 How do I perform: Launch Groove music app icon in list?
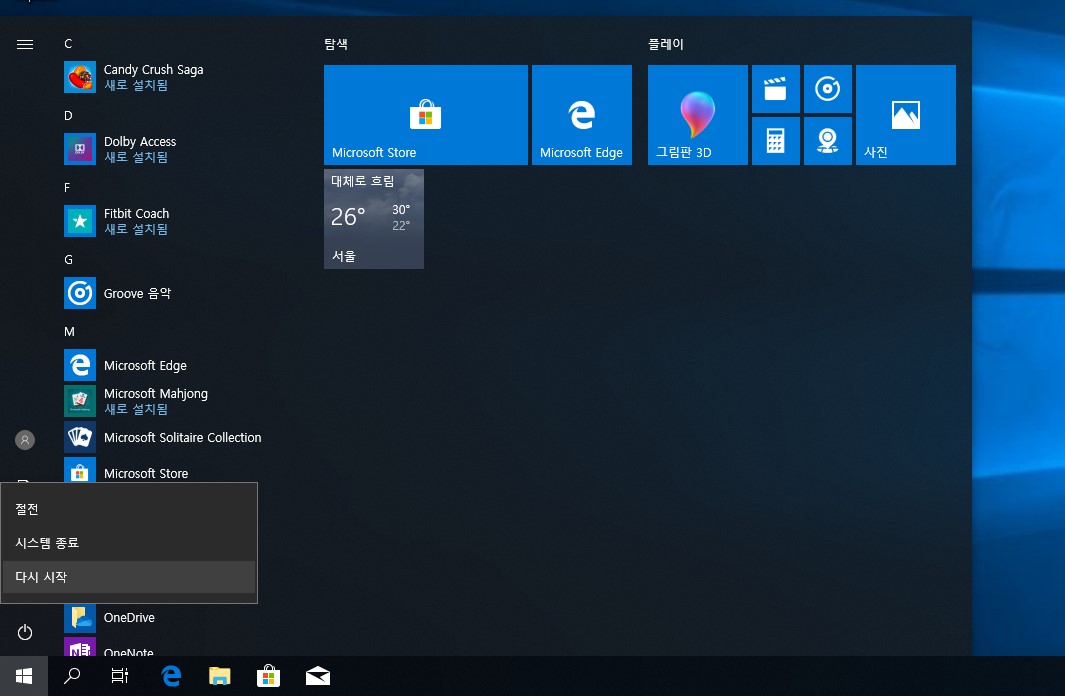tap(79, 293)
